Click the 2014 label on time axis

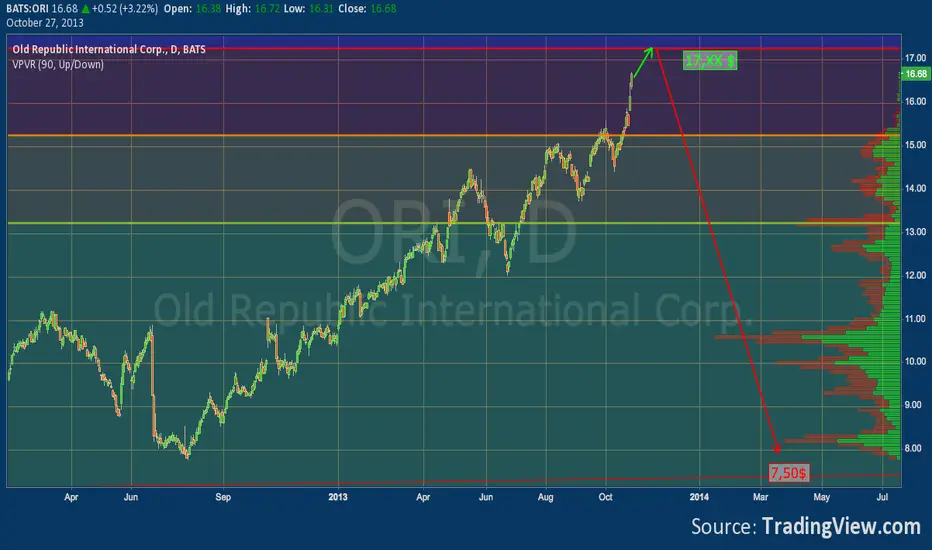coord(699,497)
